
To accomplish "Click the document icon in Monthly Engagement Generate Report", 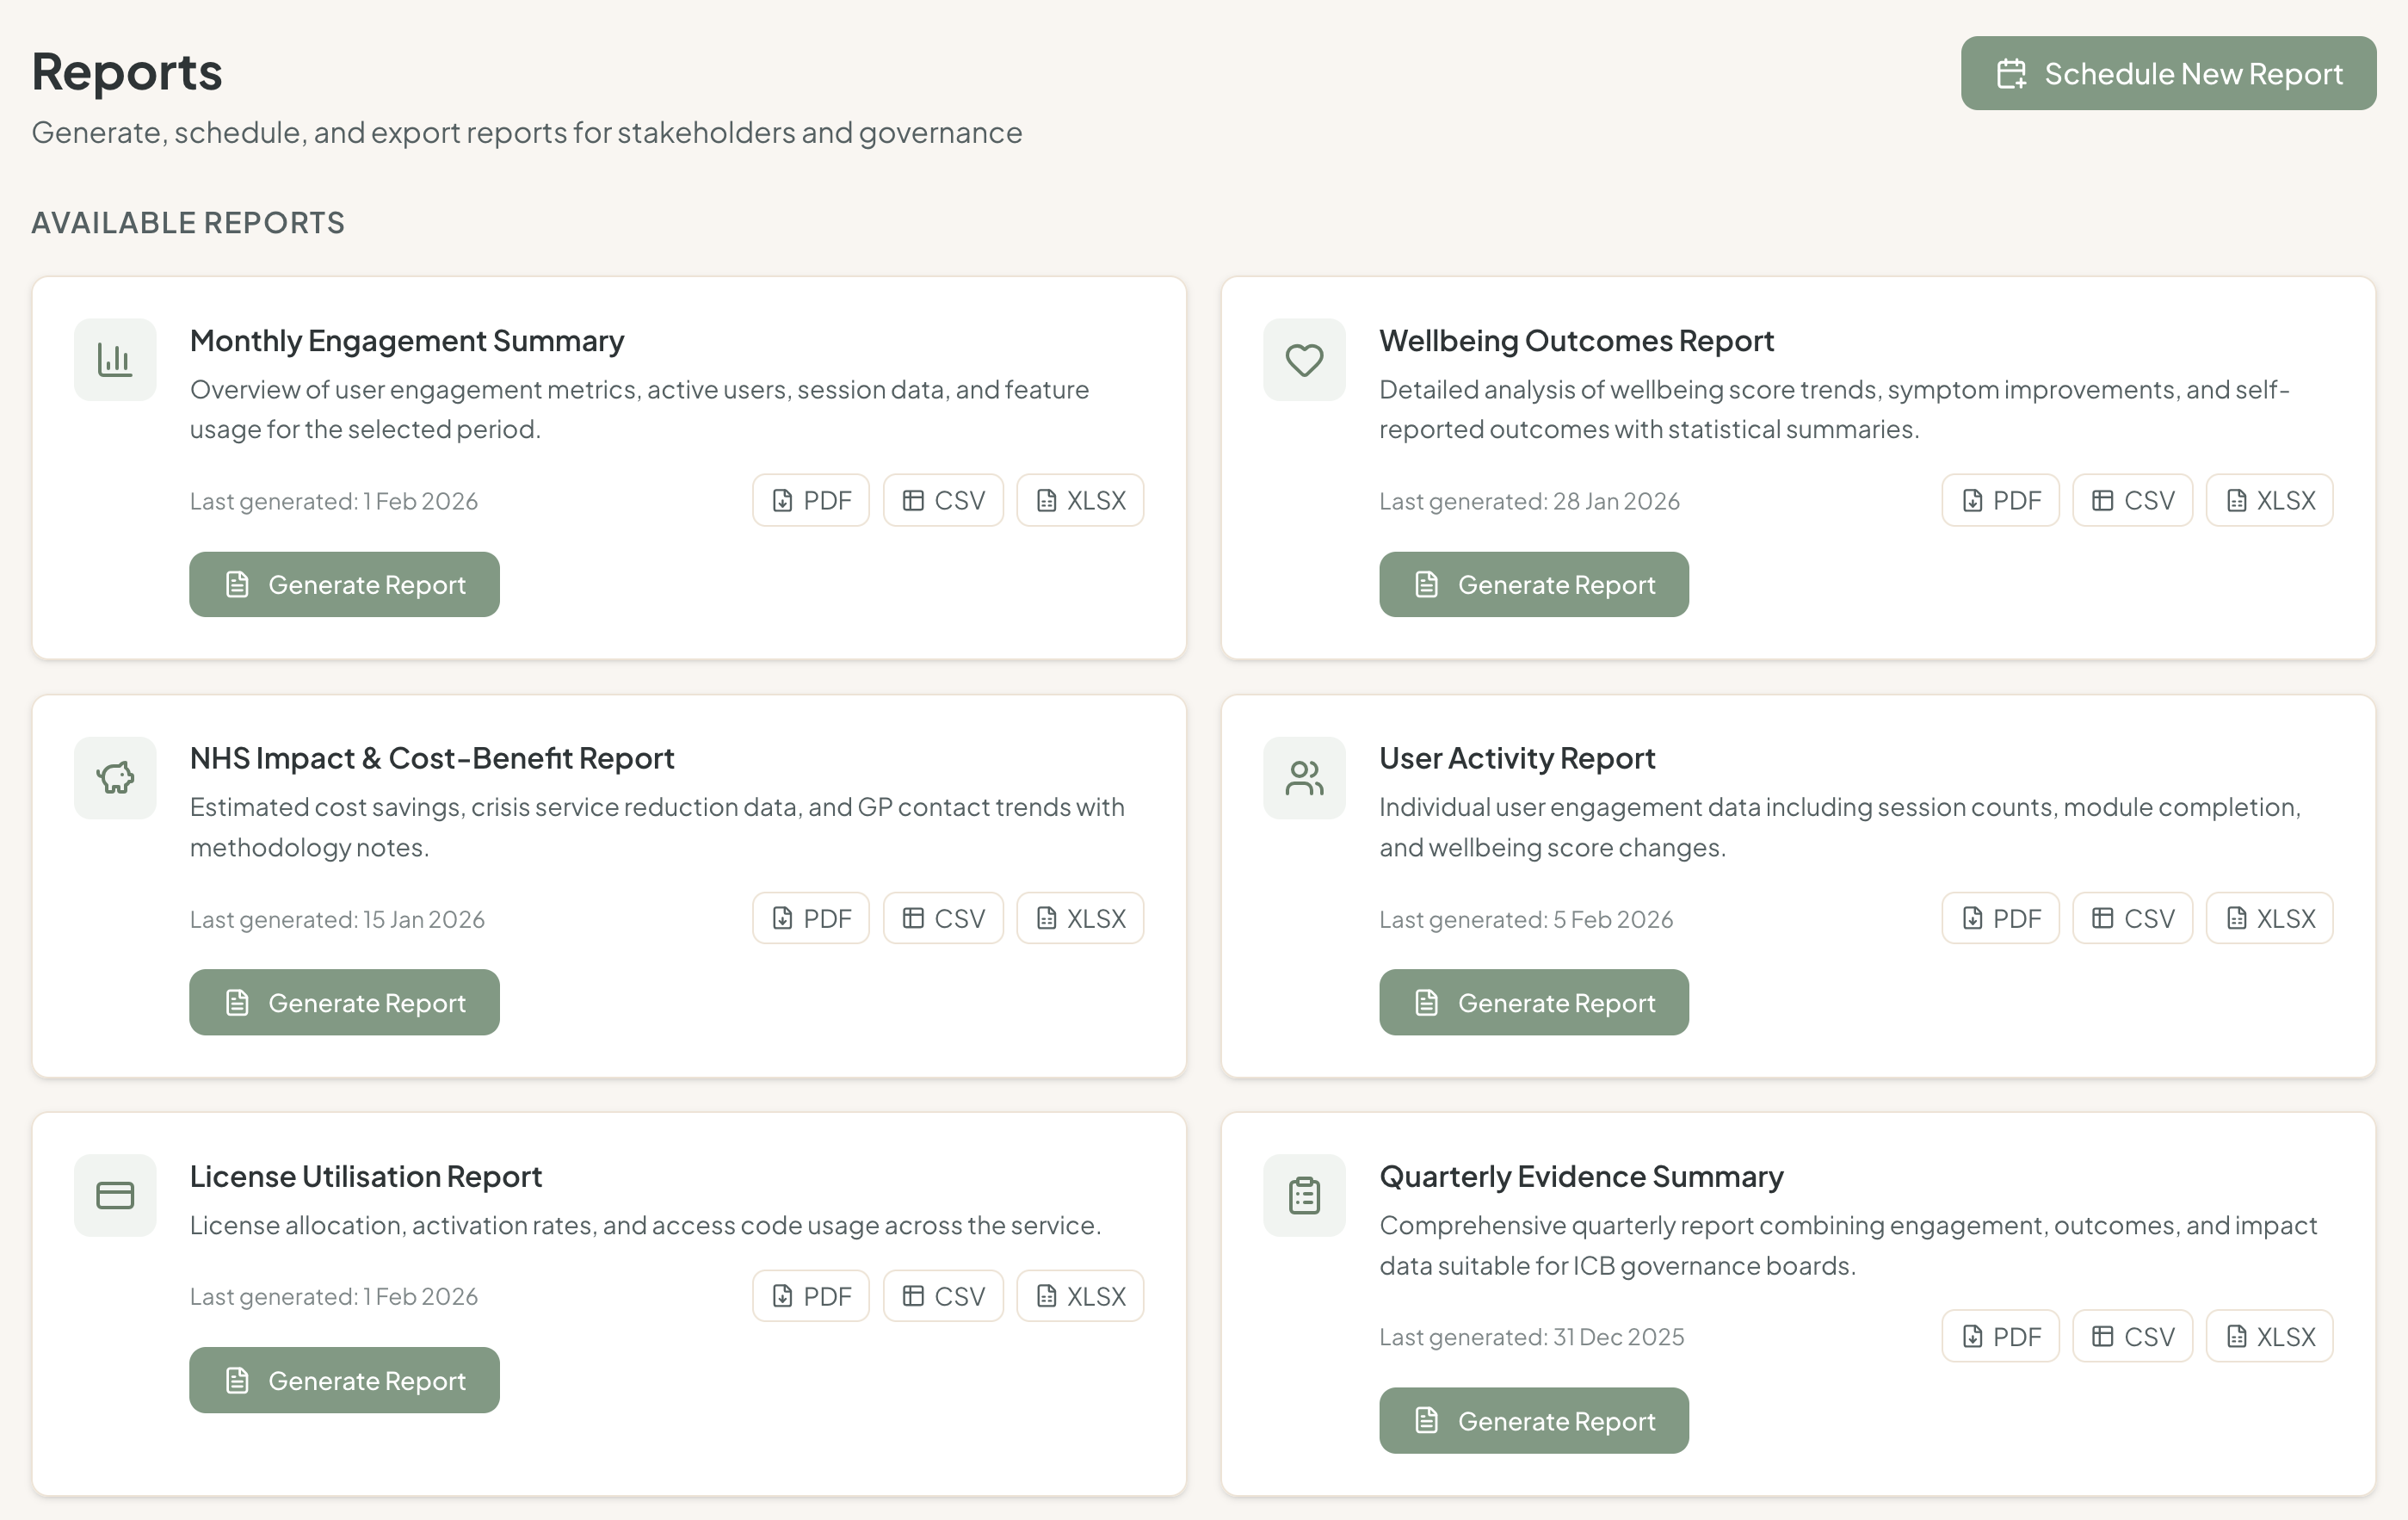I will pos(237,584).
